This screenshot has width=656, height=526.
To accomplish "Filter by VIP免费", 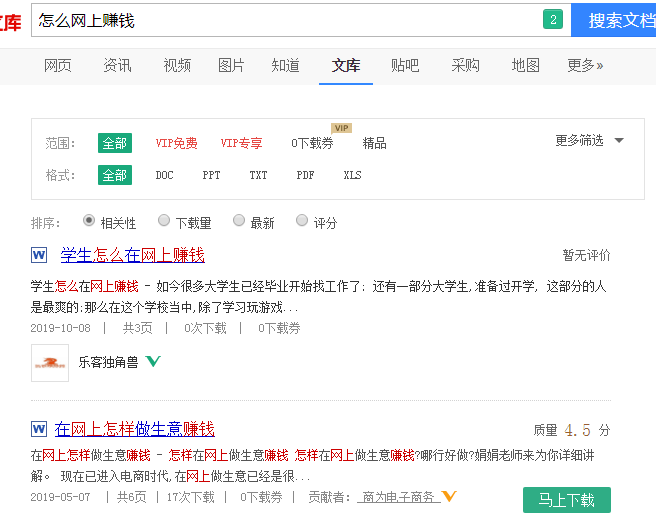I will (x=177, y=143).
